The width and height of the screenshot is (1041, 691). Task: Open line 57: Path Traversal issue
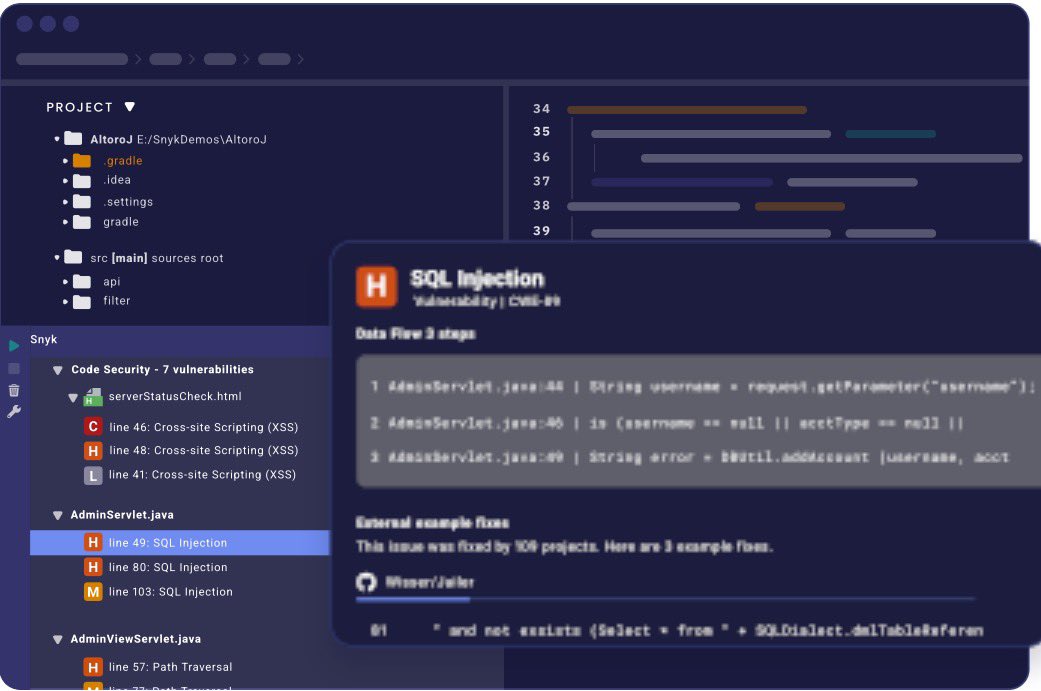170,667
